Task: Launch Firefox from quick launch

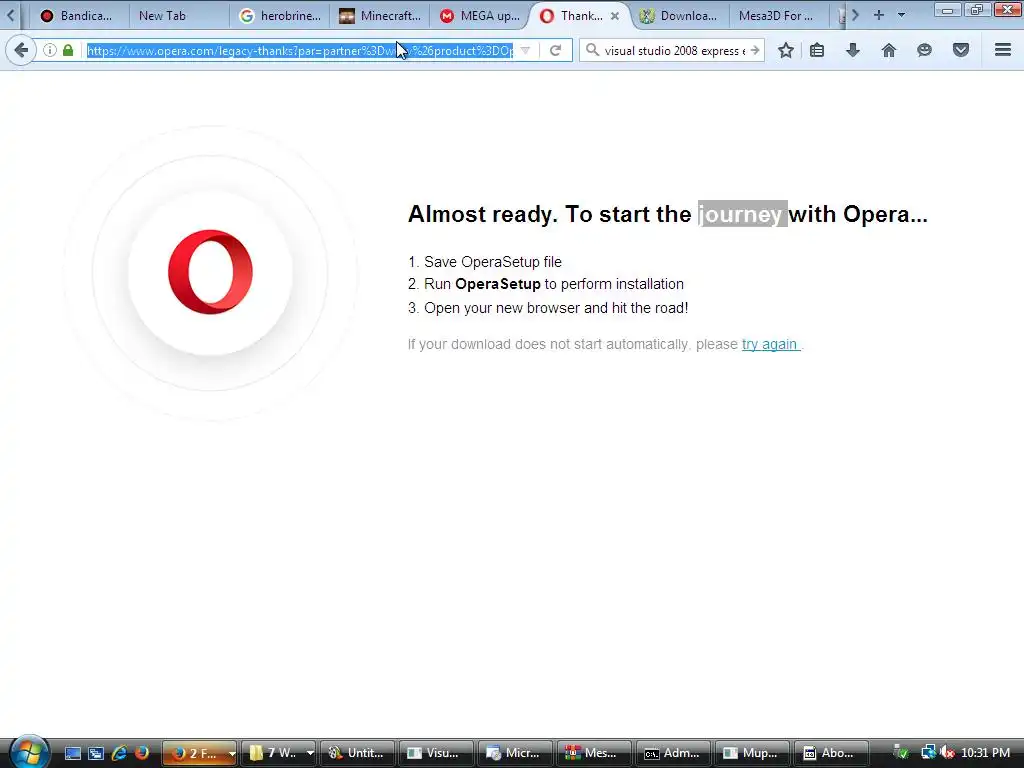Action: (x=142, y=753)
